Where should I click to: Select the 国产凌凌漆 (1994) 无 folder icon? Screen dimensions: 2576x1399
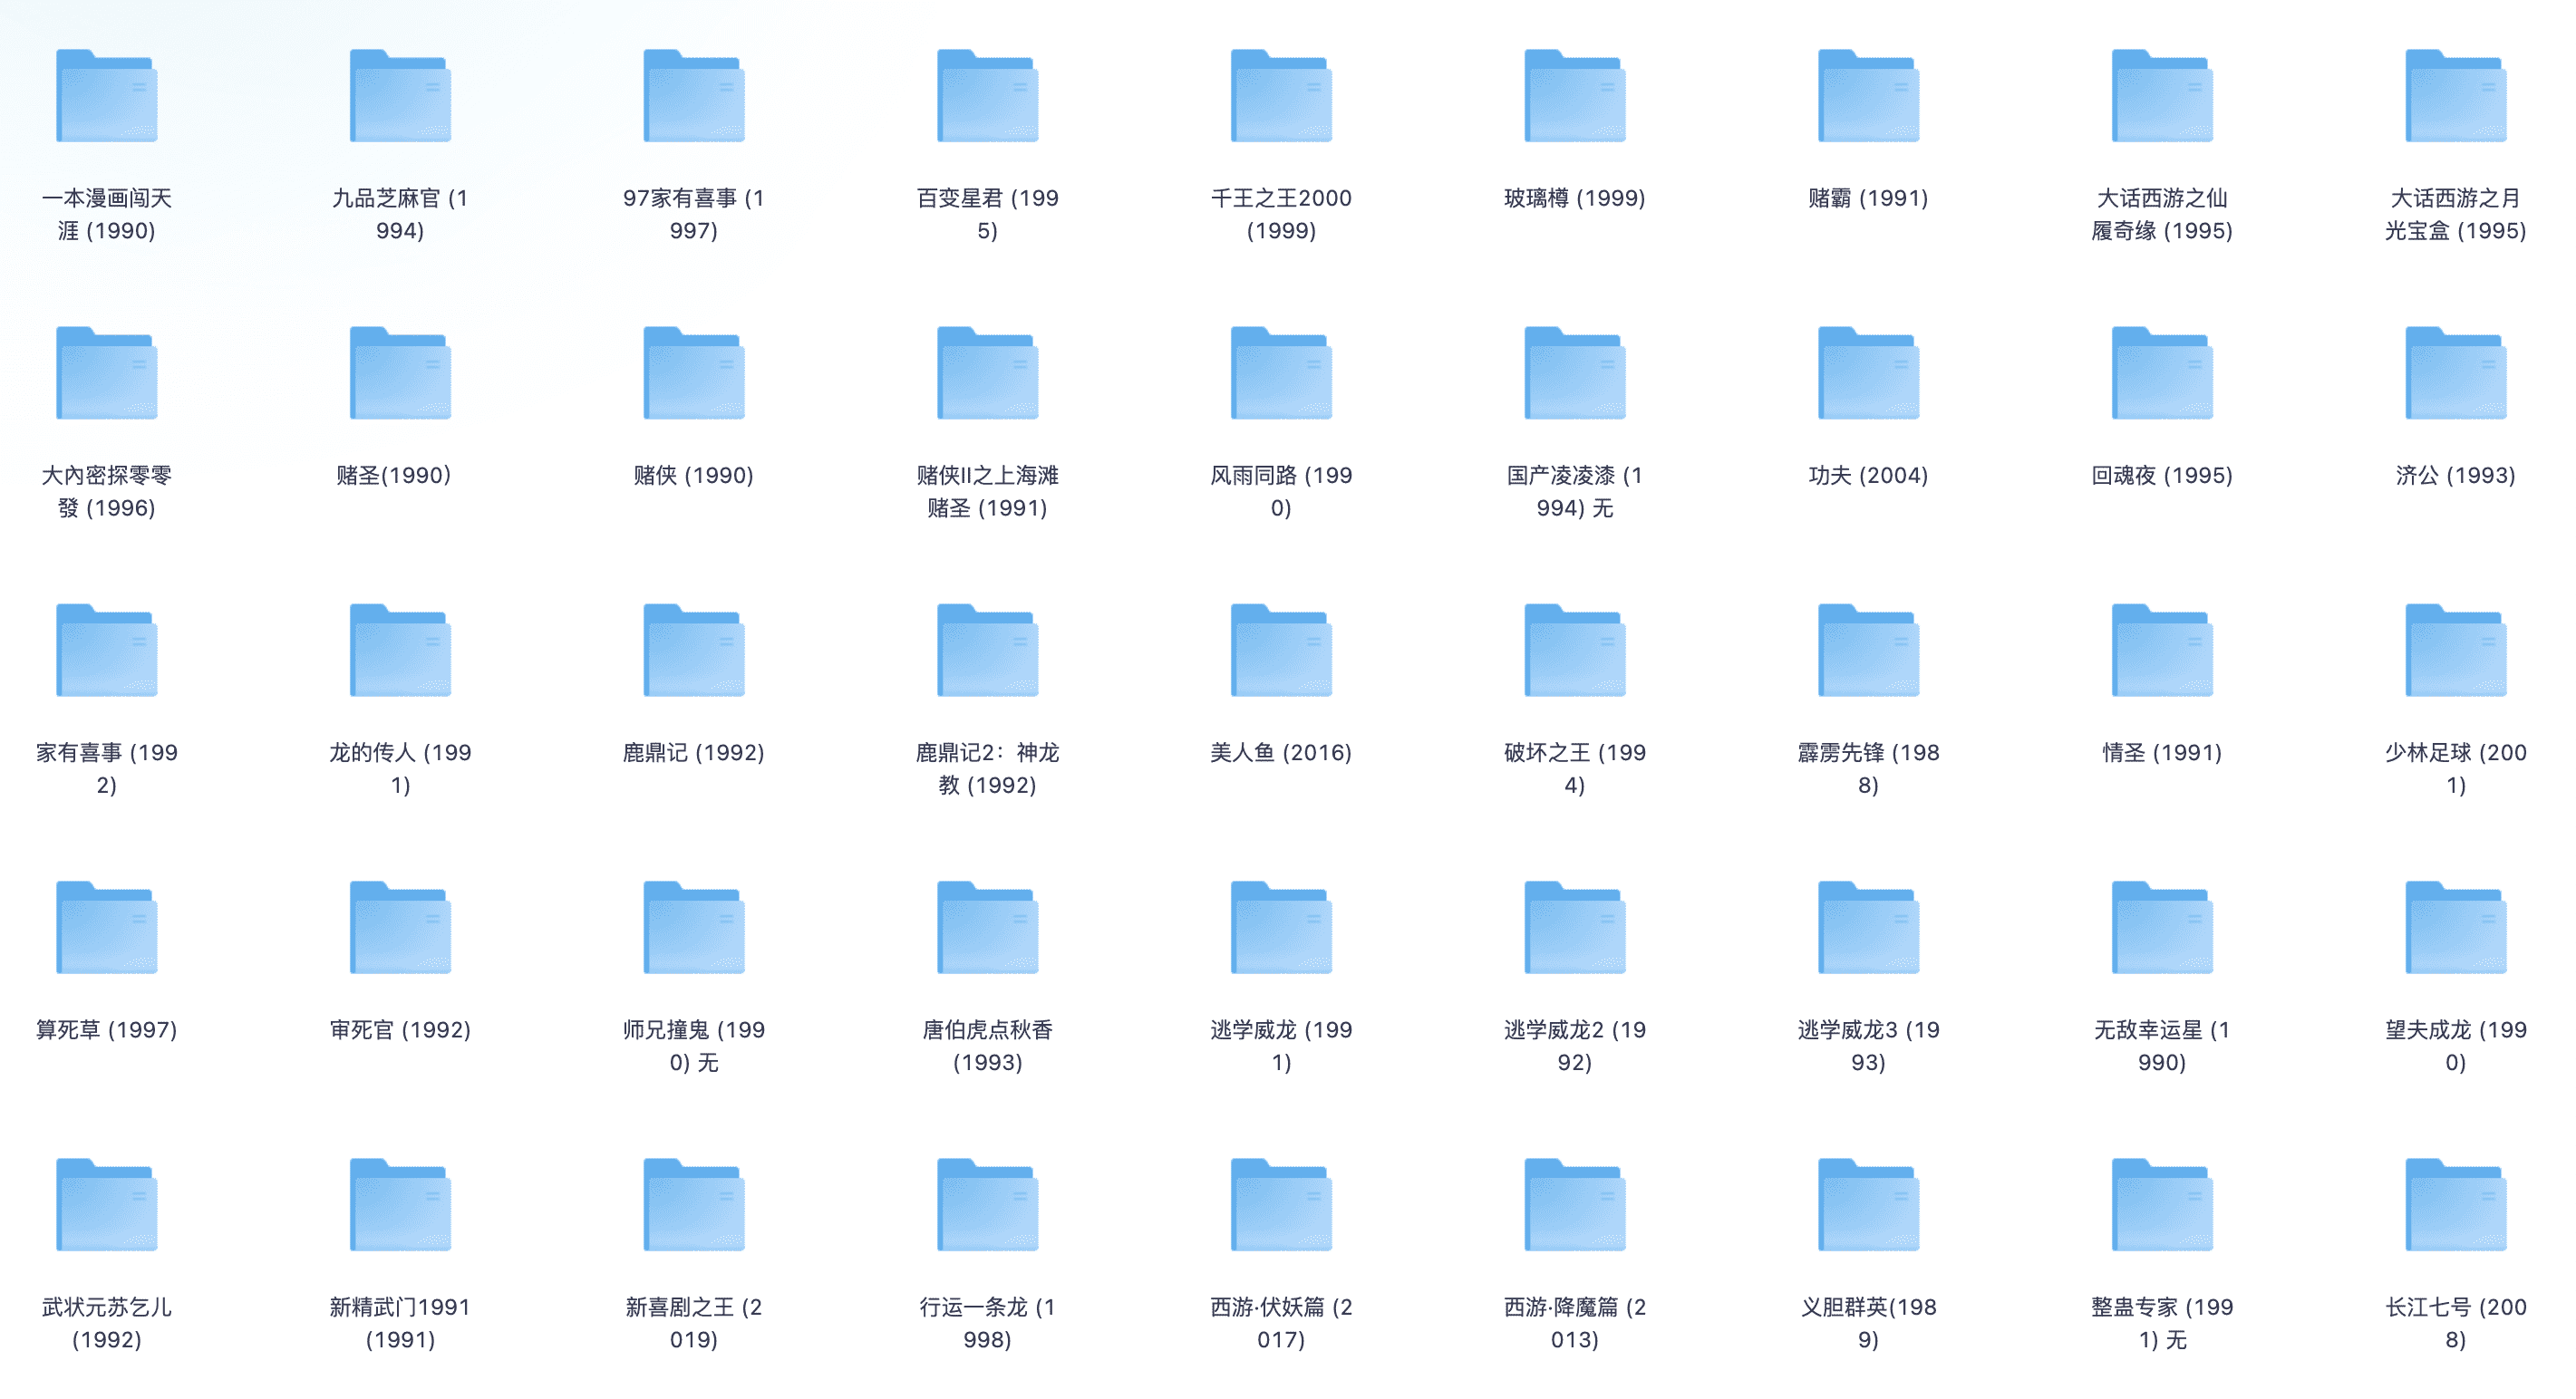pyautogui.click(x=1575, y=373)
